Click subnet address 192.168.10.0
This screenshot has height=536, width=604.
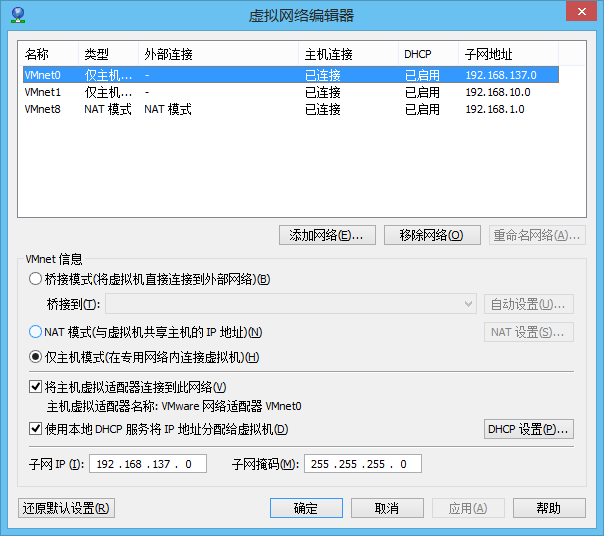coord(498,92)
